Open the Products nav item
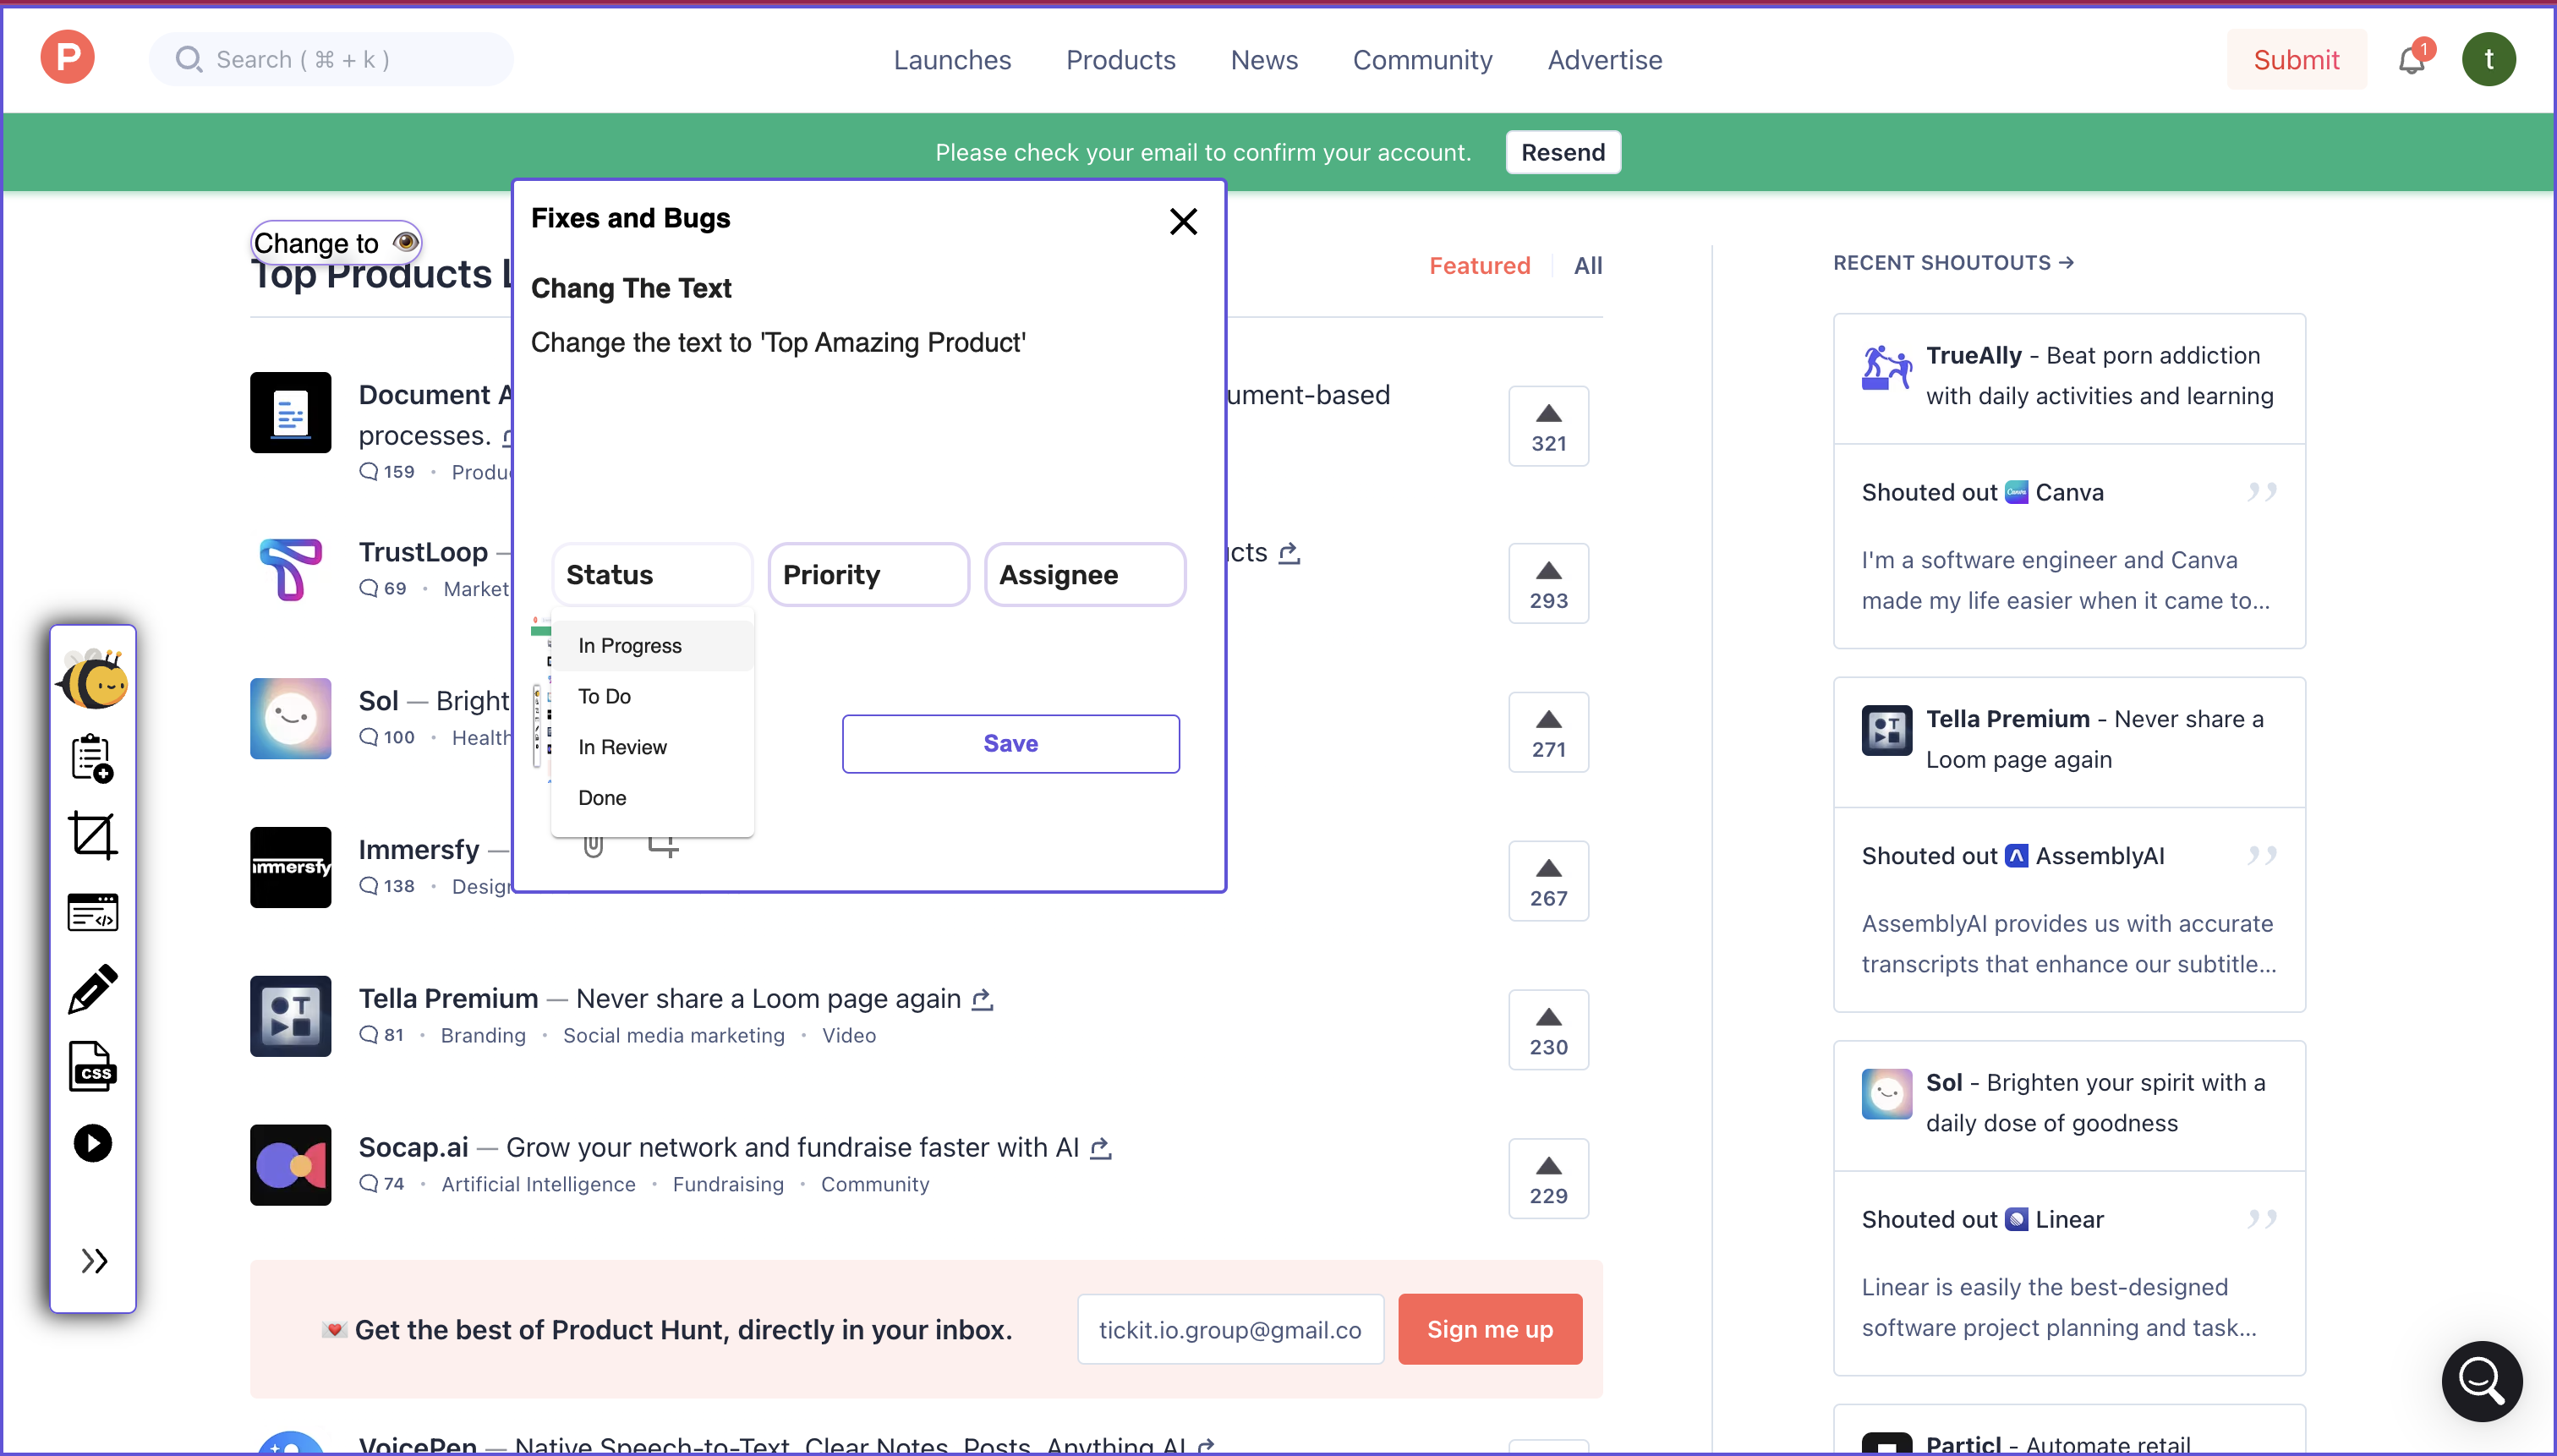This screenshot has height=1456, width=2557. (1120, 60)
